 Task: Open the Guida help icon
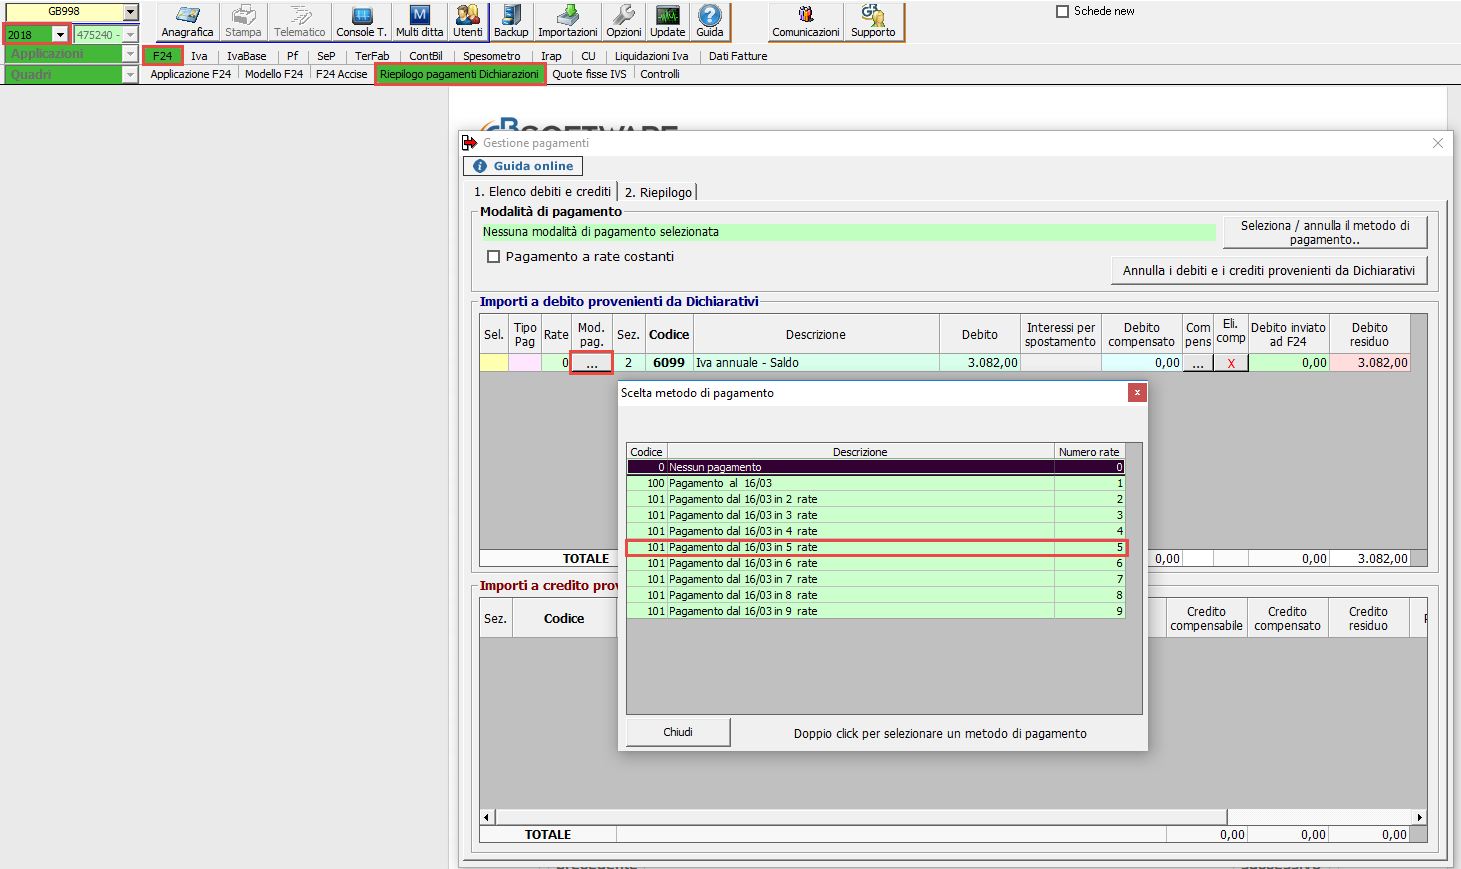(710, 21)
